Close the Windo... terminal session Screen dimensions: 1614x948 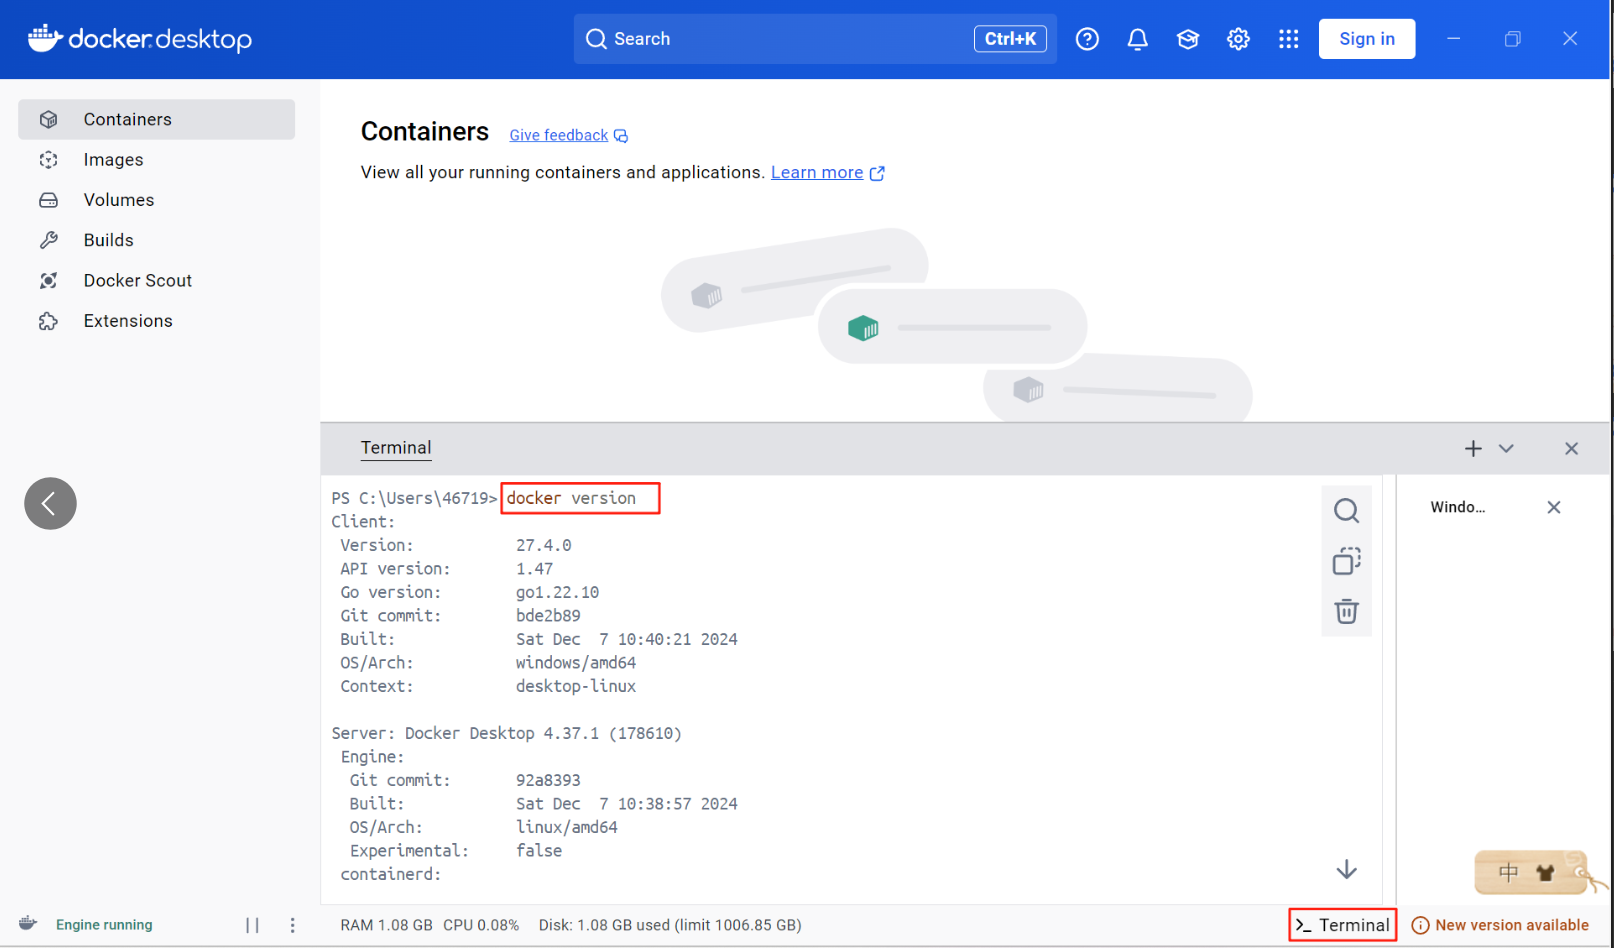[1553, 507]
